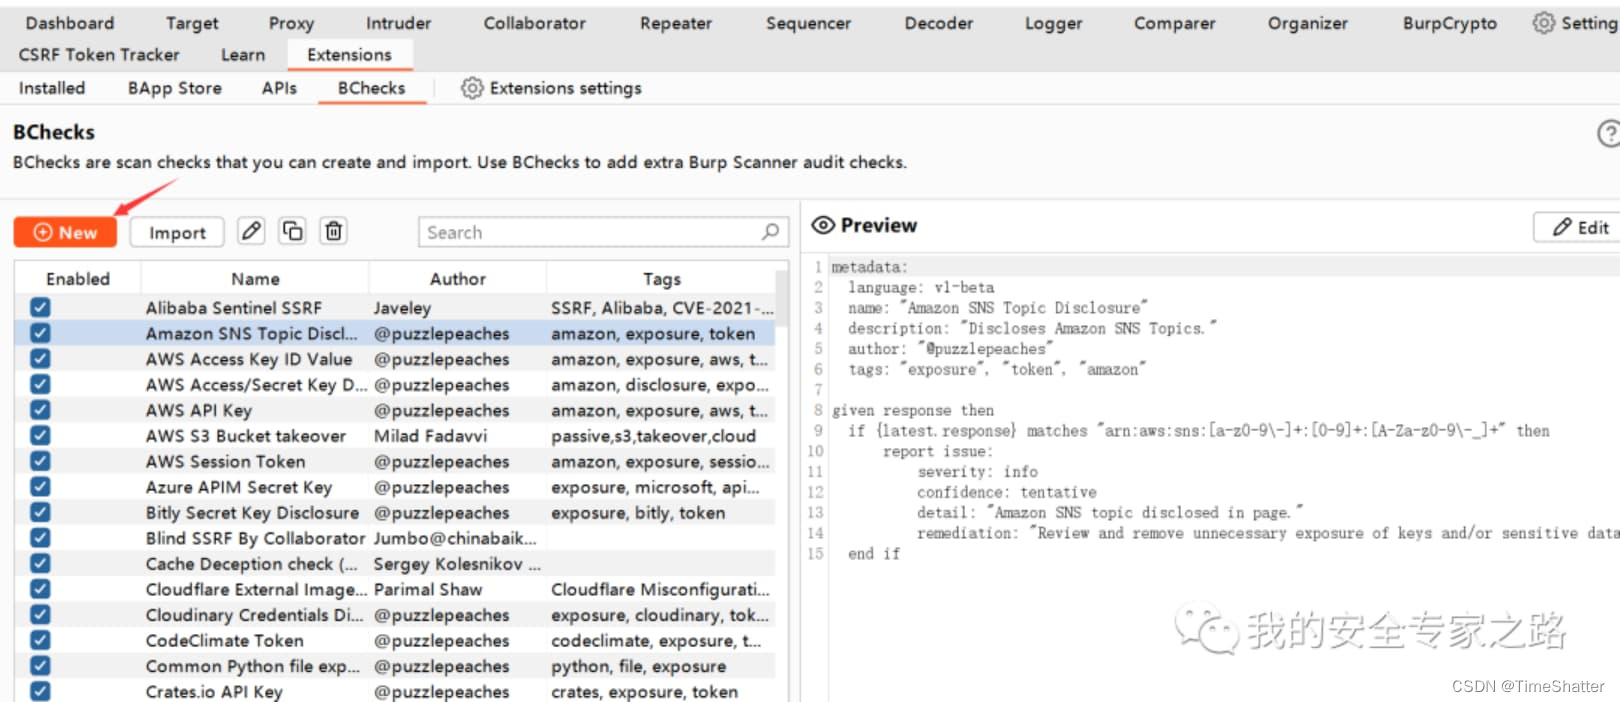Toggle AWS S3 Bucket takeover checkbox
Viewport: 1620px width, 702px height.
tap(40, 435)
